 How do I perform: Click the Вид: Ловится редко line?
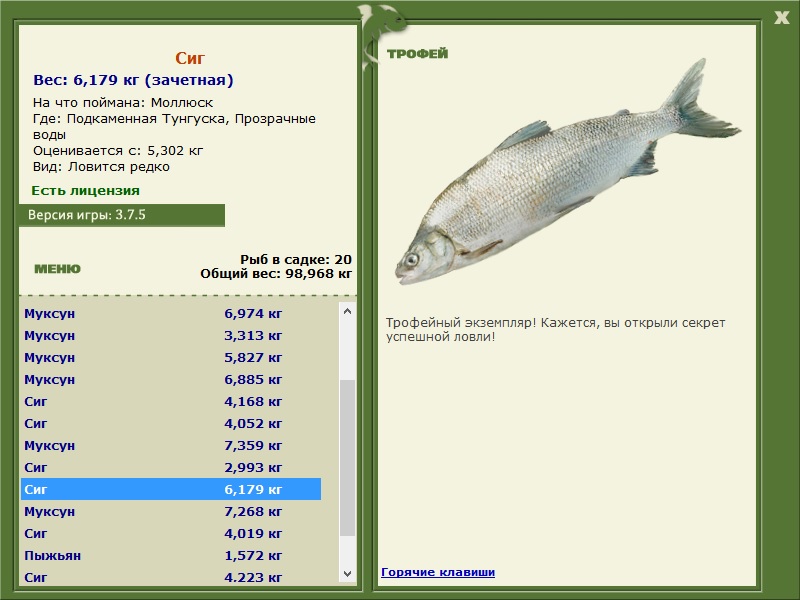pyautogui.click(x=101, y=166)
